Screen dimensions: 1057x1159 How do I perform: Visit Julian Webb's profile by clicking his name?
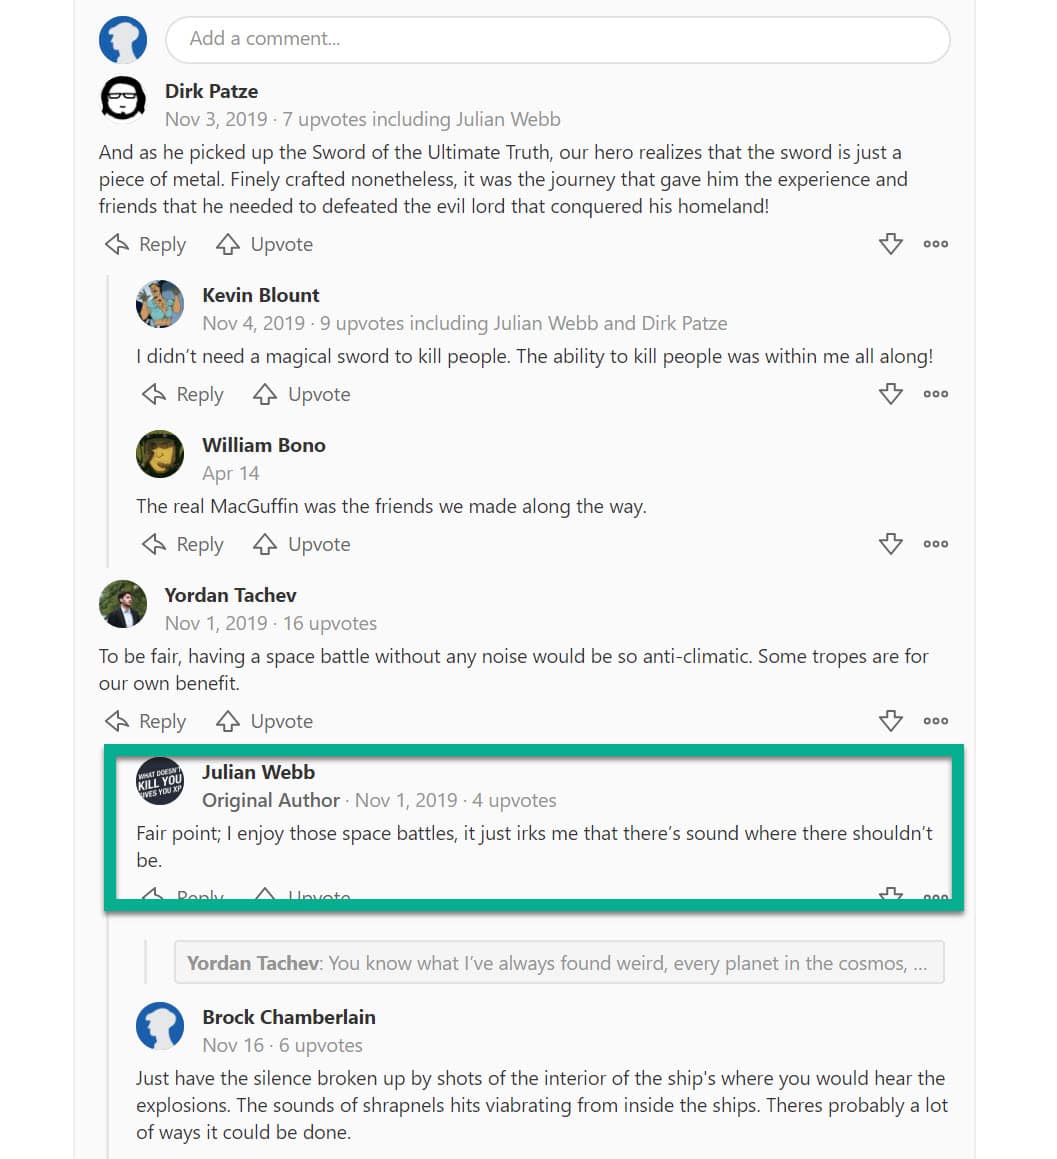[258, 772]
